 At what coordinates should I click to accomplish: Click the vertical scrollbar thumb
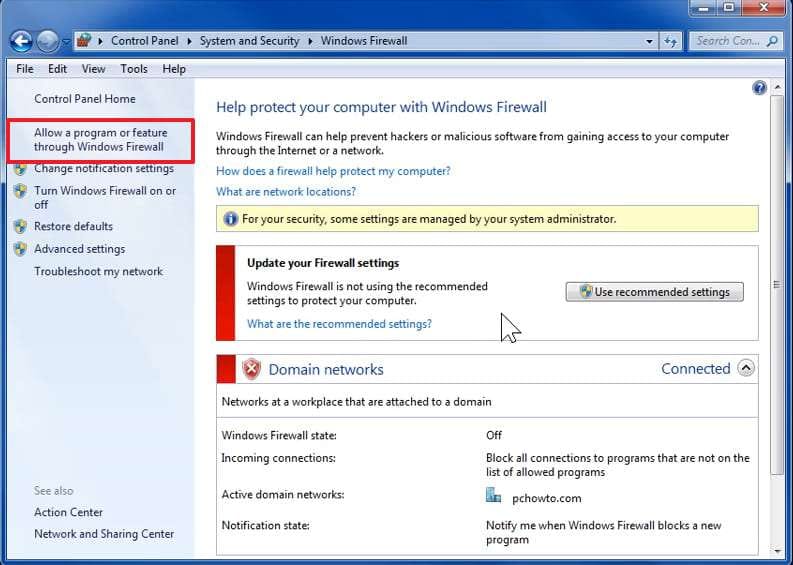coord(776,285)
